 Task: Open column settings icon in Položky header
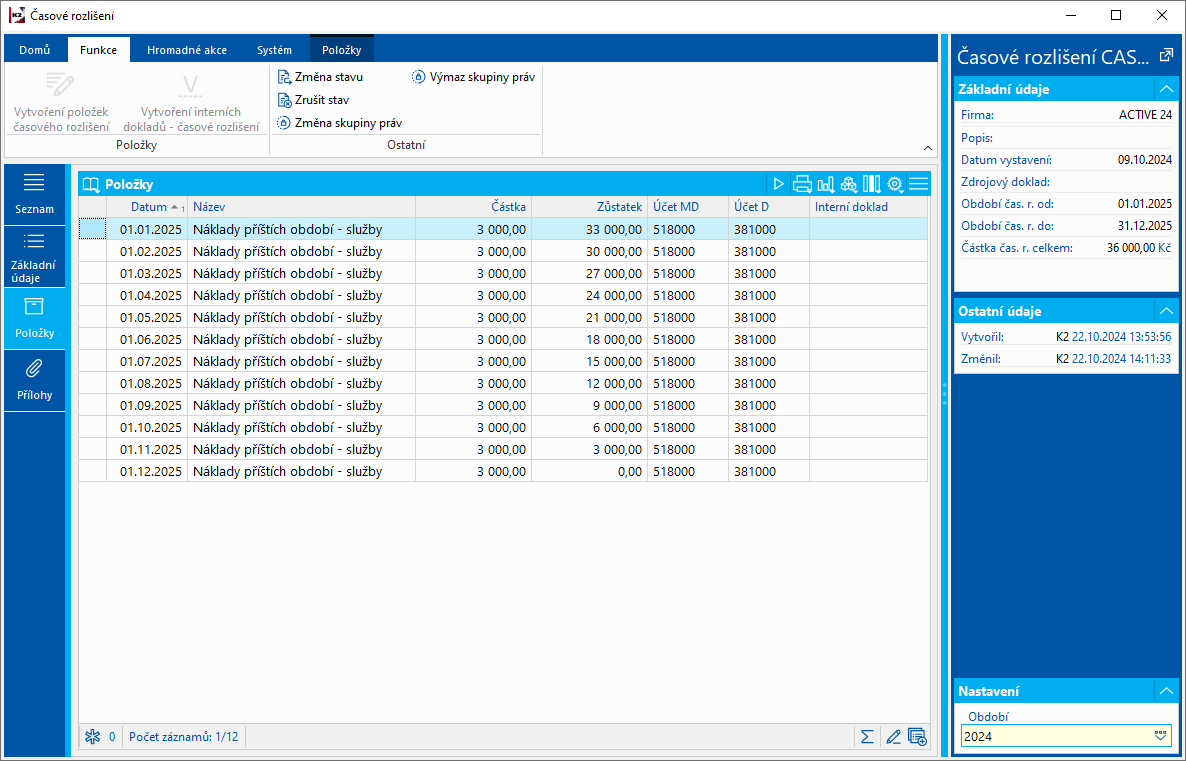tap(871, 184)
